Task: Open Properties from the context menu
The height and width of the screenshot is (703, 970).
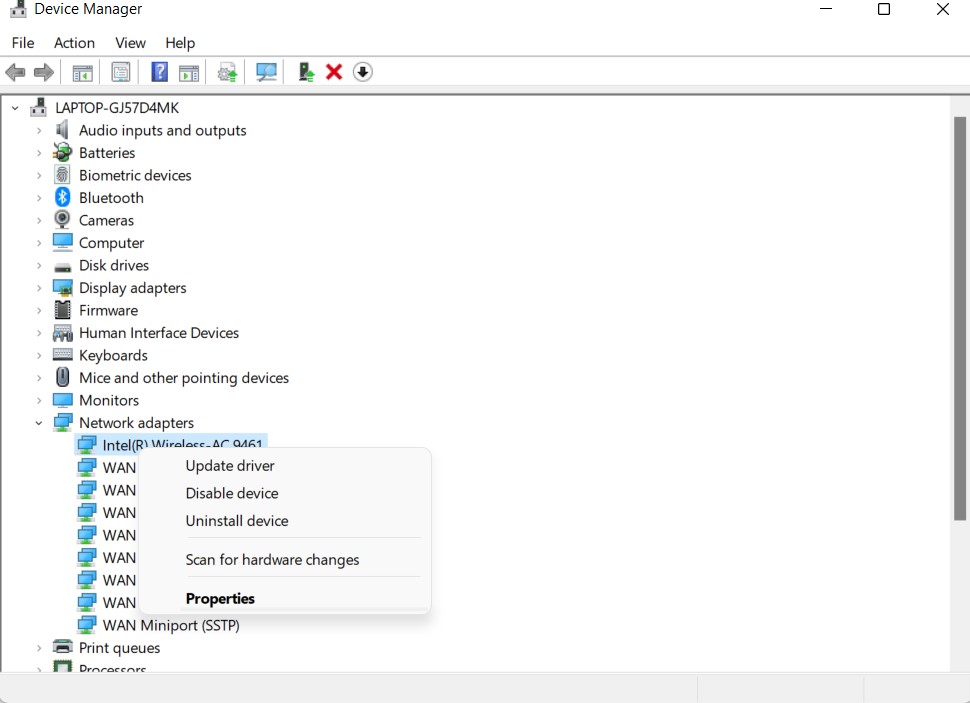Action: (x=220, y=599)
